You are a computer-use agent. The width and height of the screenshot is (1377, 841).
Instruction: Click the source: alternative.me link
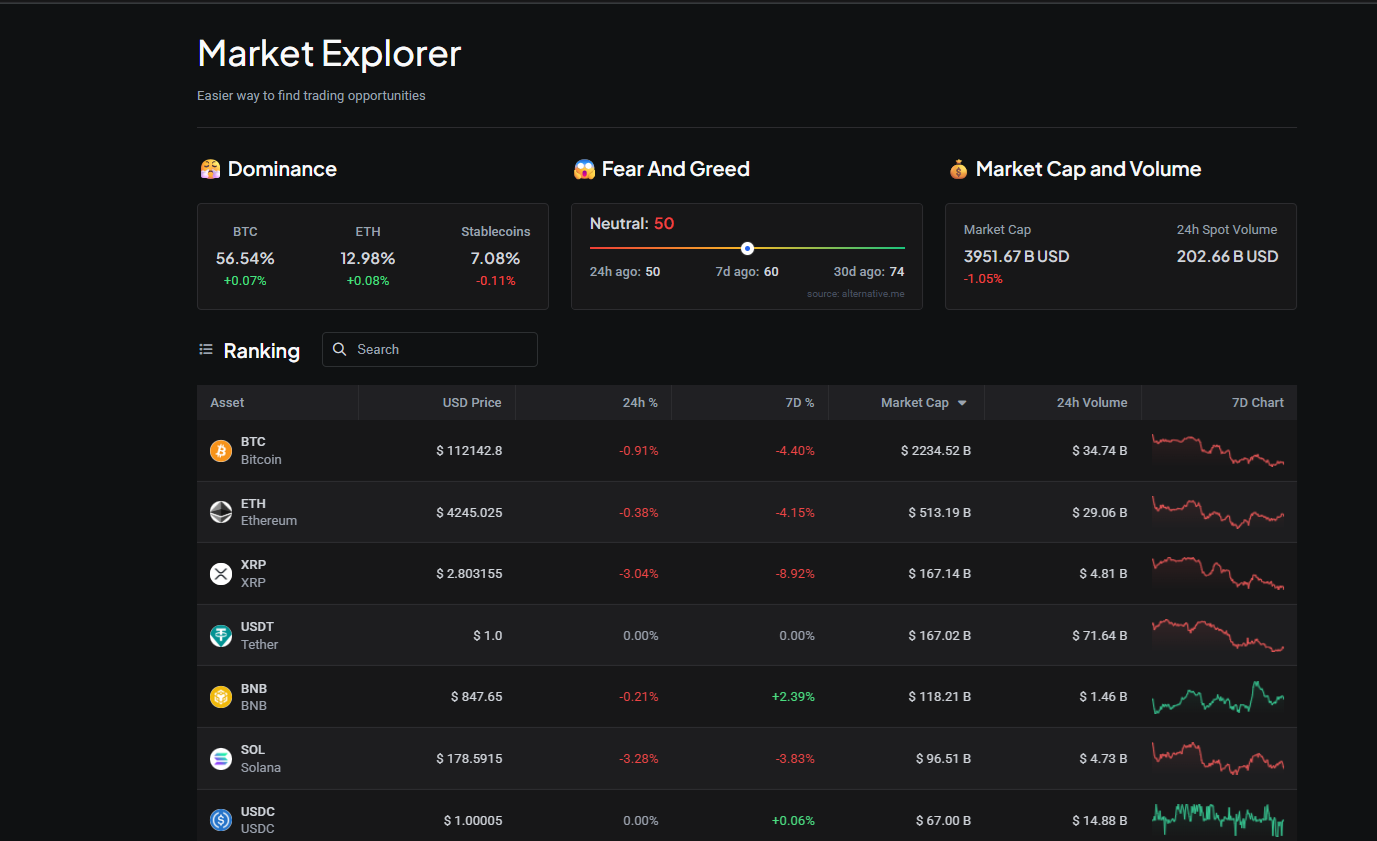[x=856, y=294]
